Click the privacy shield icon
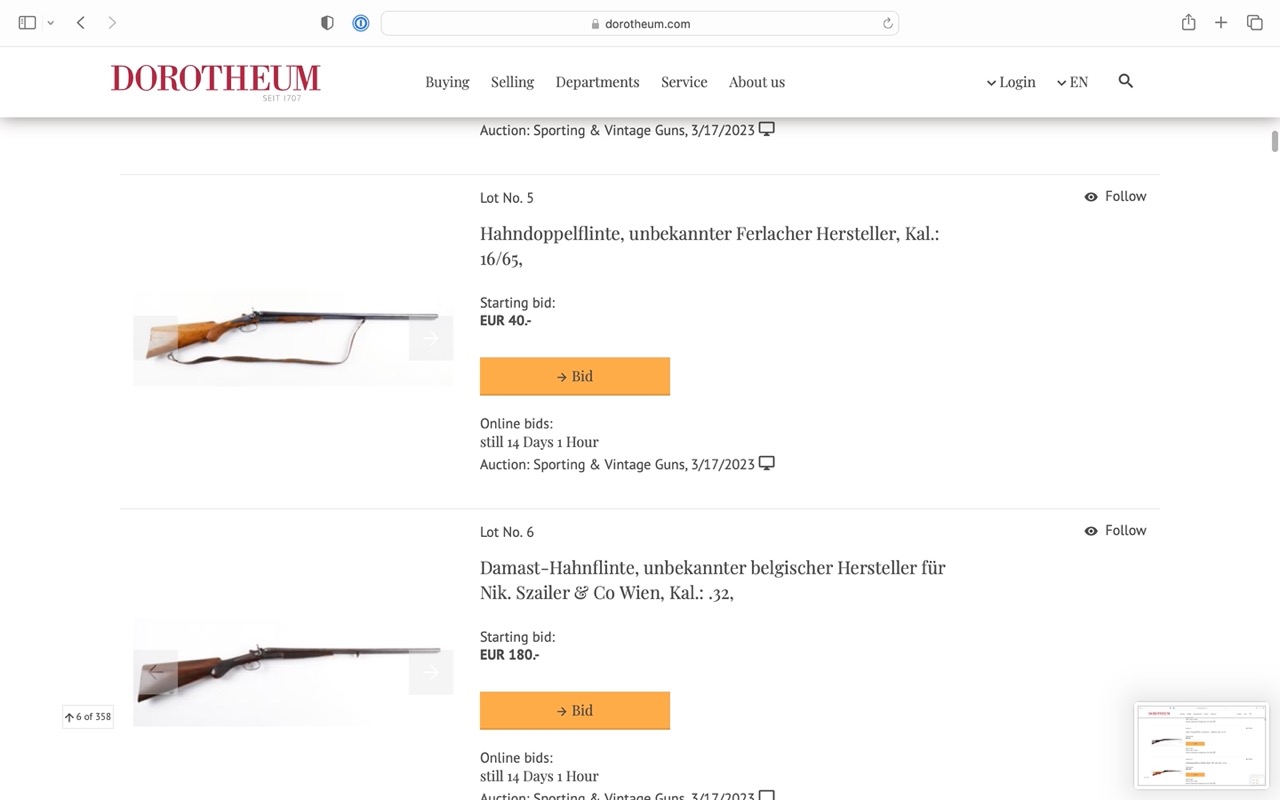This screenshot has width=1280, height=800. 327,23
